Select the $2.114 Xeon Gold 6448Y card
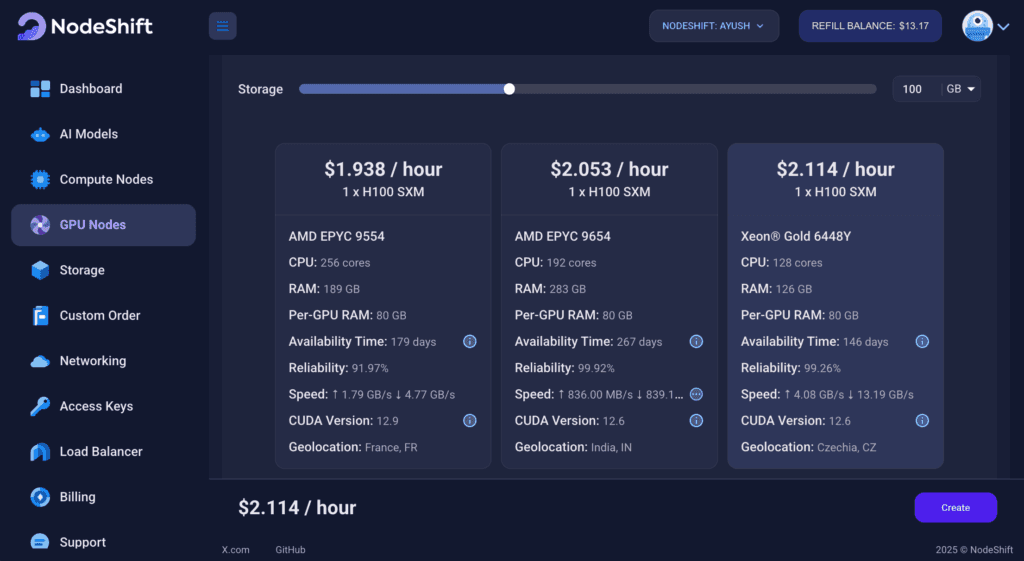Image resolution: width=1024 pixels, height=561 pixels. click(835, 305)
